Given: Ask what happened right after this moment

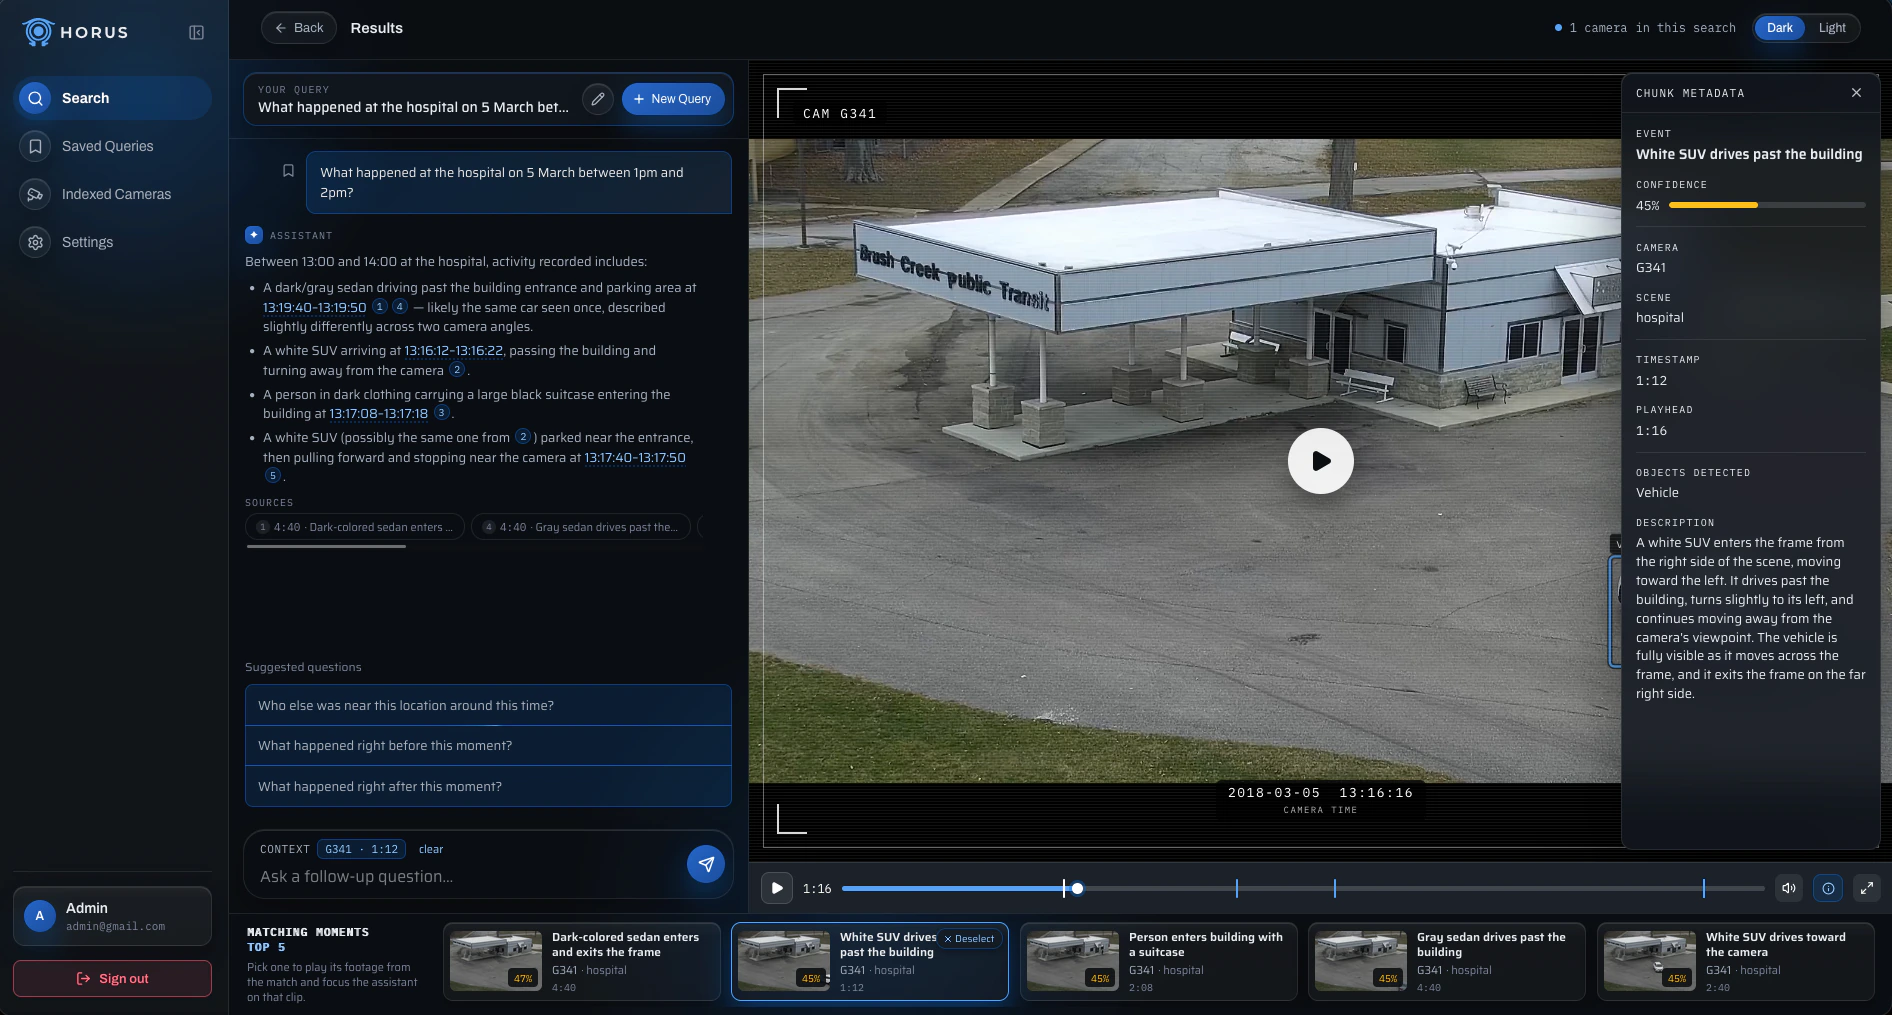Looking at the screenshot, I should 488,786.
